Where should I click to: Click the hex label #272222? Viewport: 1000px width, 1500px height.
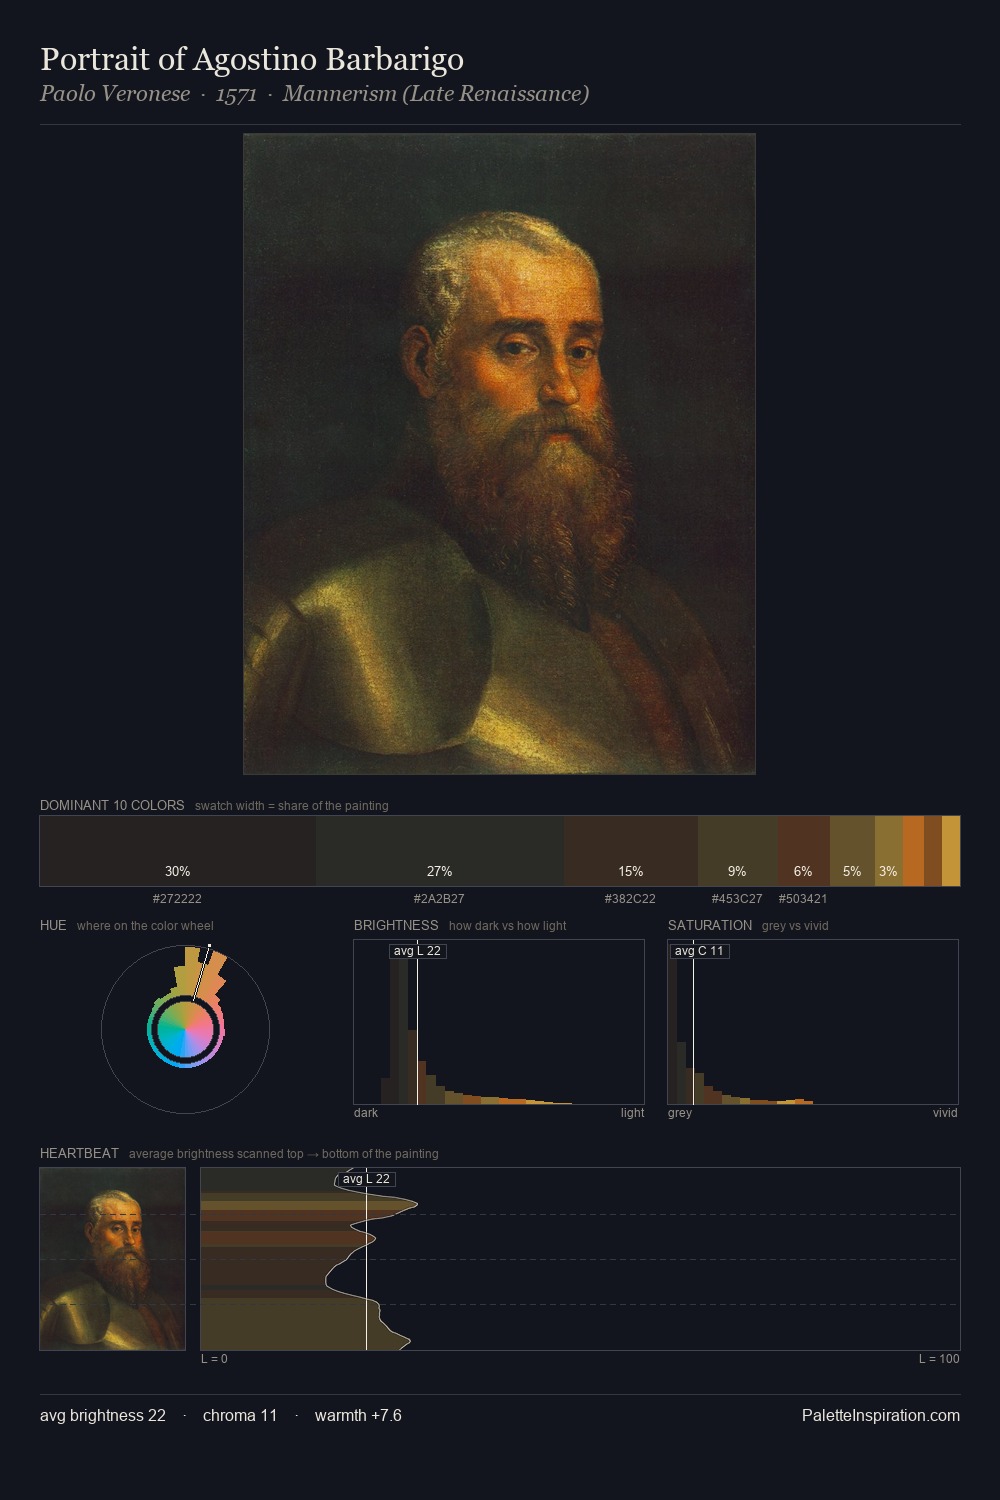[177, 899]
